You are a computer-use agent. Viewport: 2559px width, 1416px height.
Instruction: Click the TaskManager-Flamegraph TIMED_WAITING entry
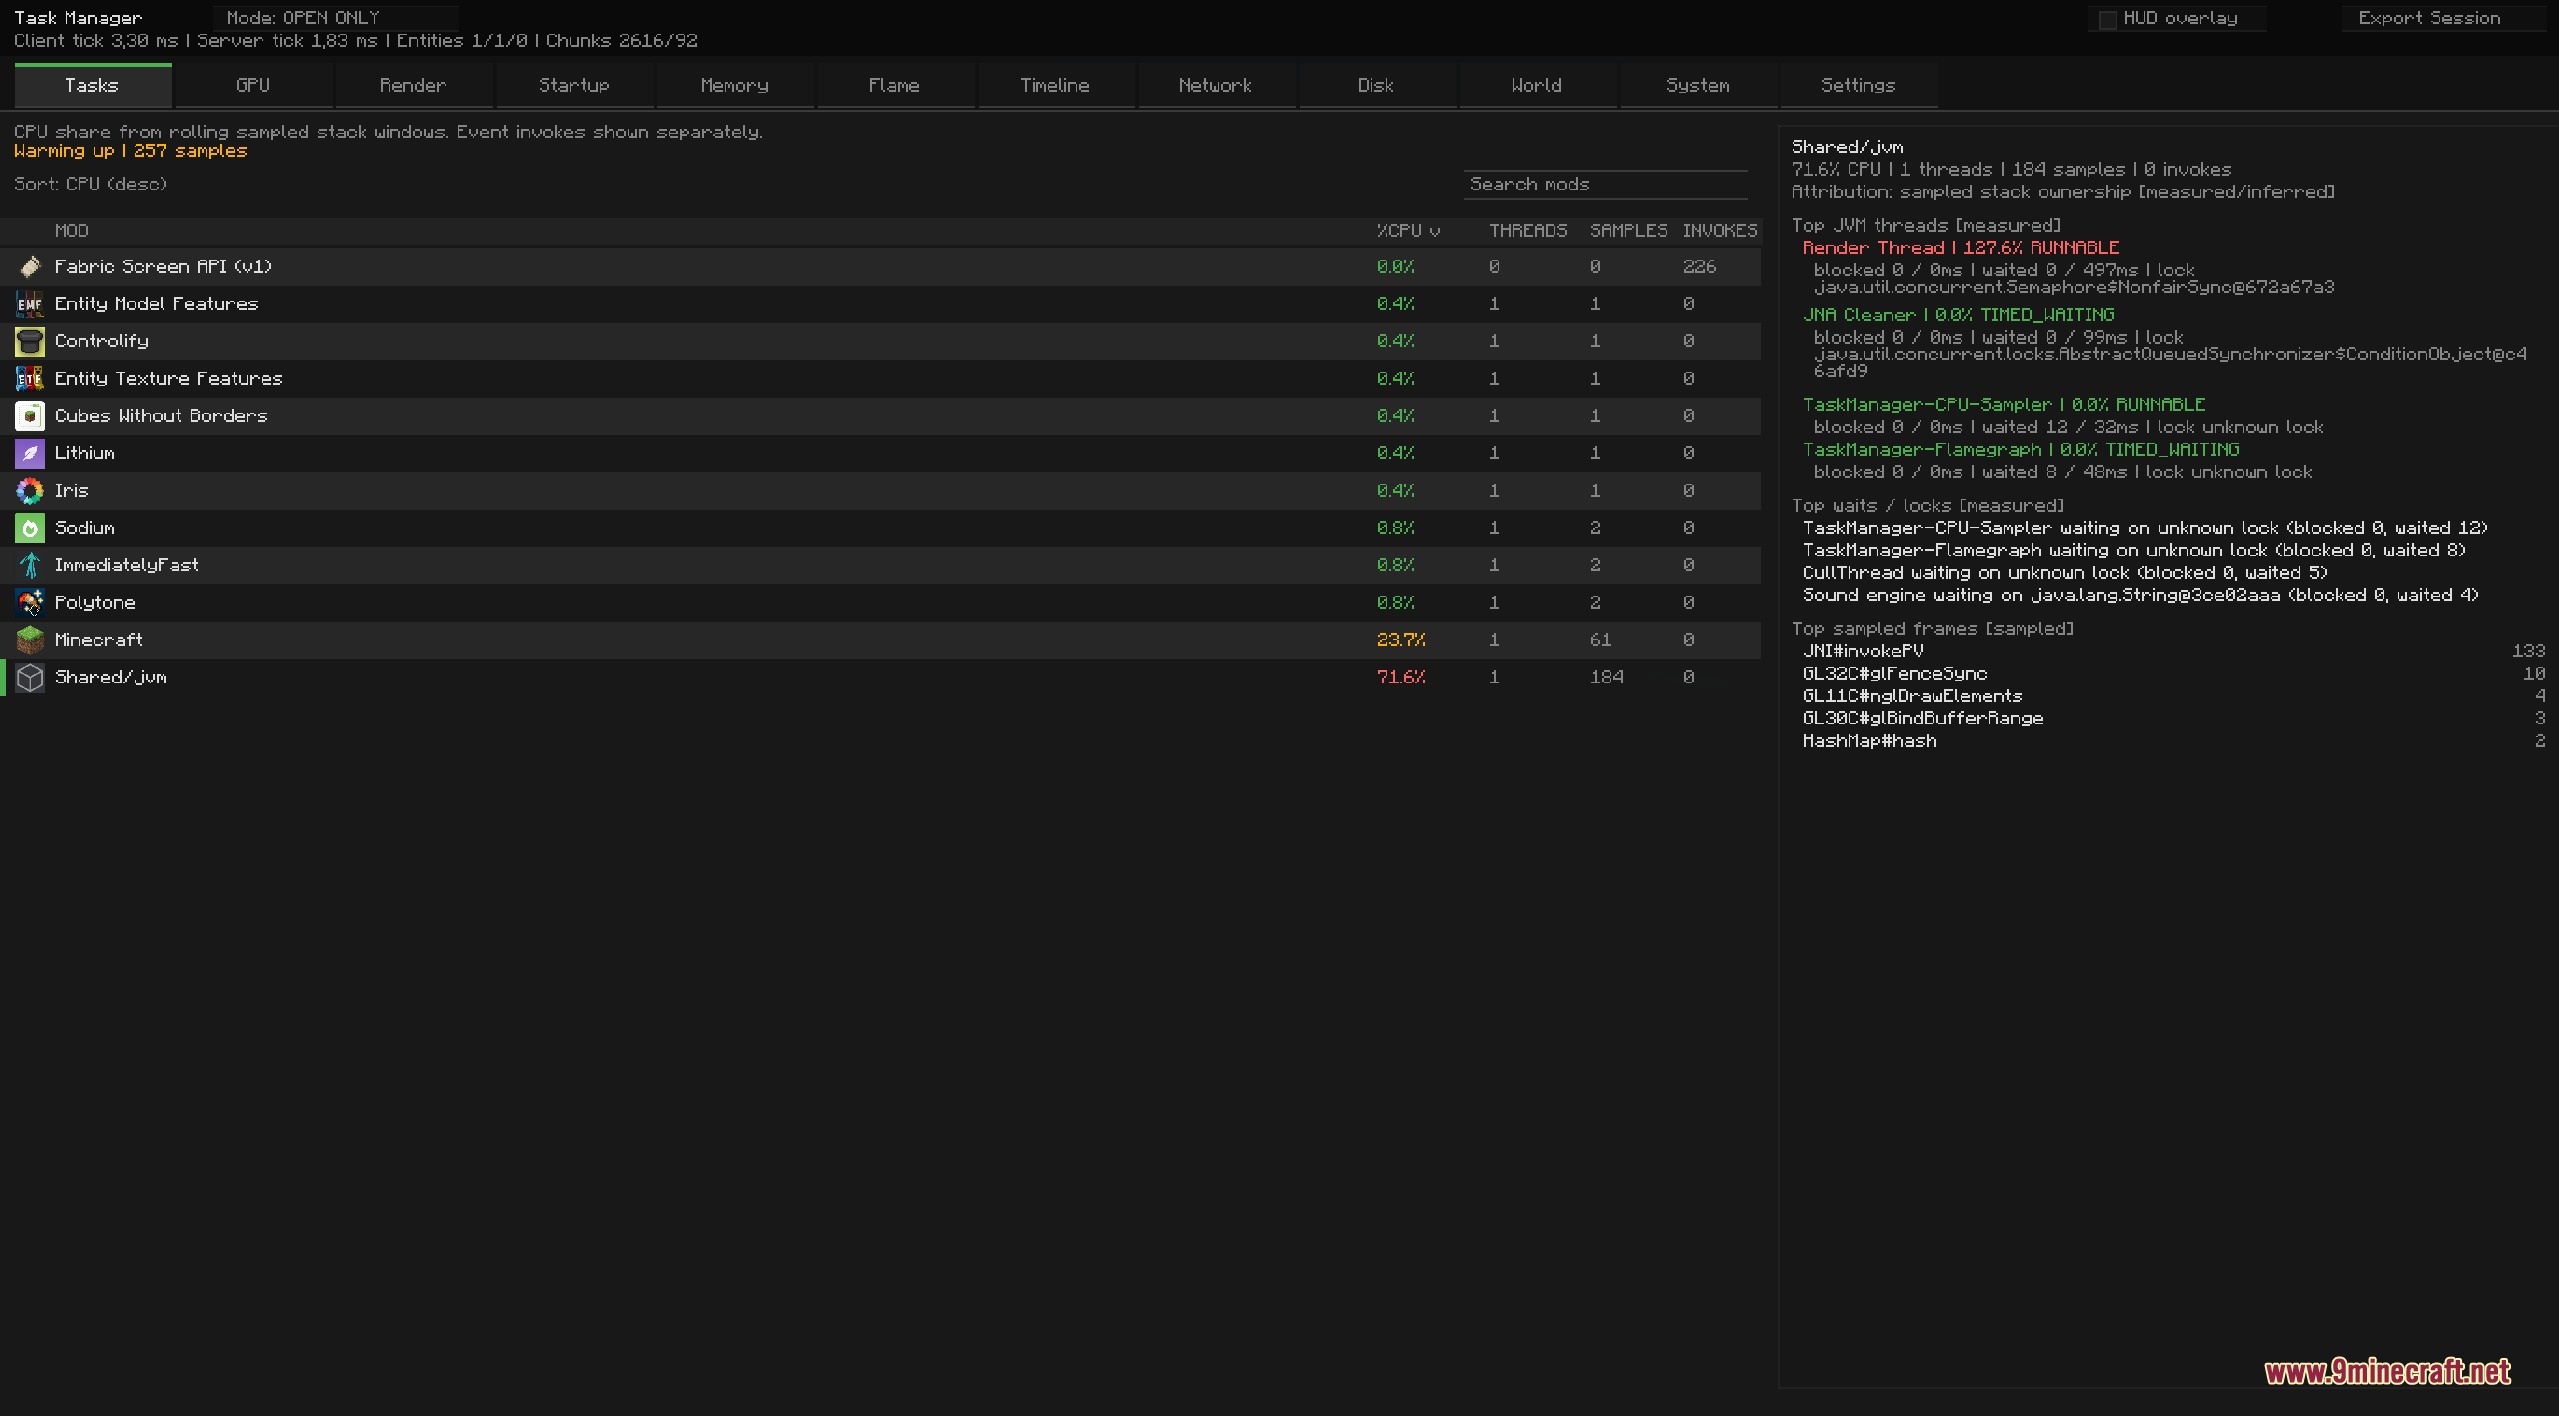[2021, 450]
